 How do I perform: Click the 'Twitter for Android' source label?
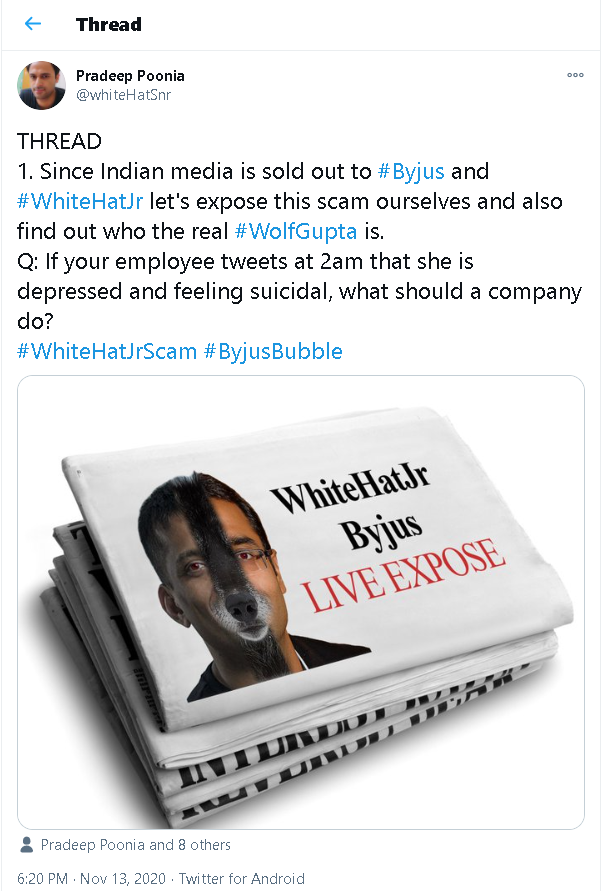point(242,878)
